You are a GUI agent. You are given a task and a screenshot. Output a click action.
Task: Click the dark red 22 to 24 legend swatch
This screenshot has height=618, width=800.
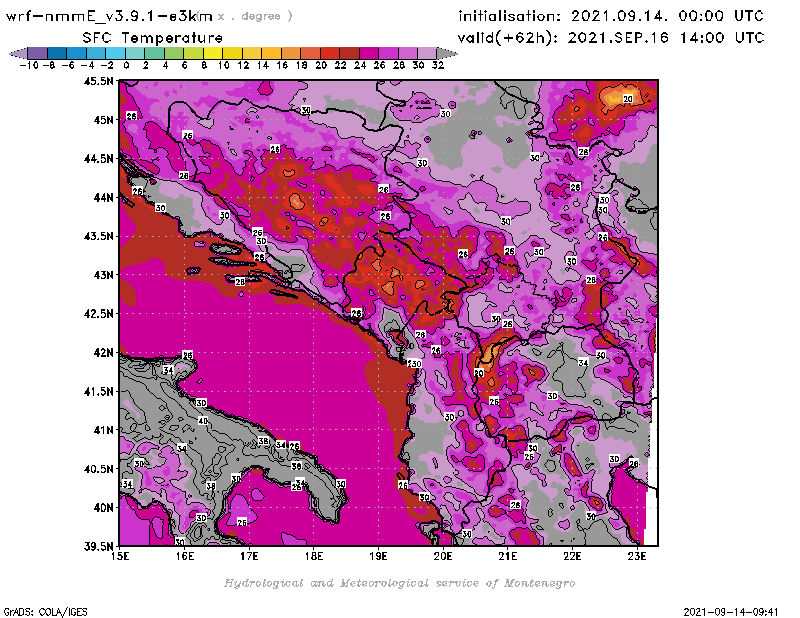pyautogui.click(x=348, y=53)
